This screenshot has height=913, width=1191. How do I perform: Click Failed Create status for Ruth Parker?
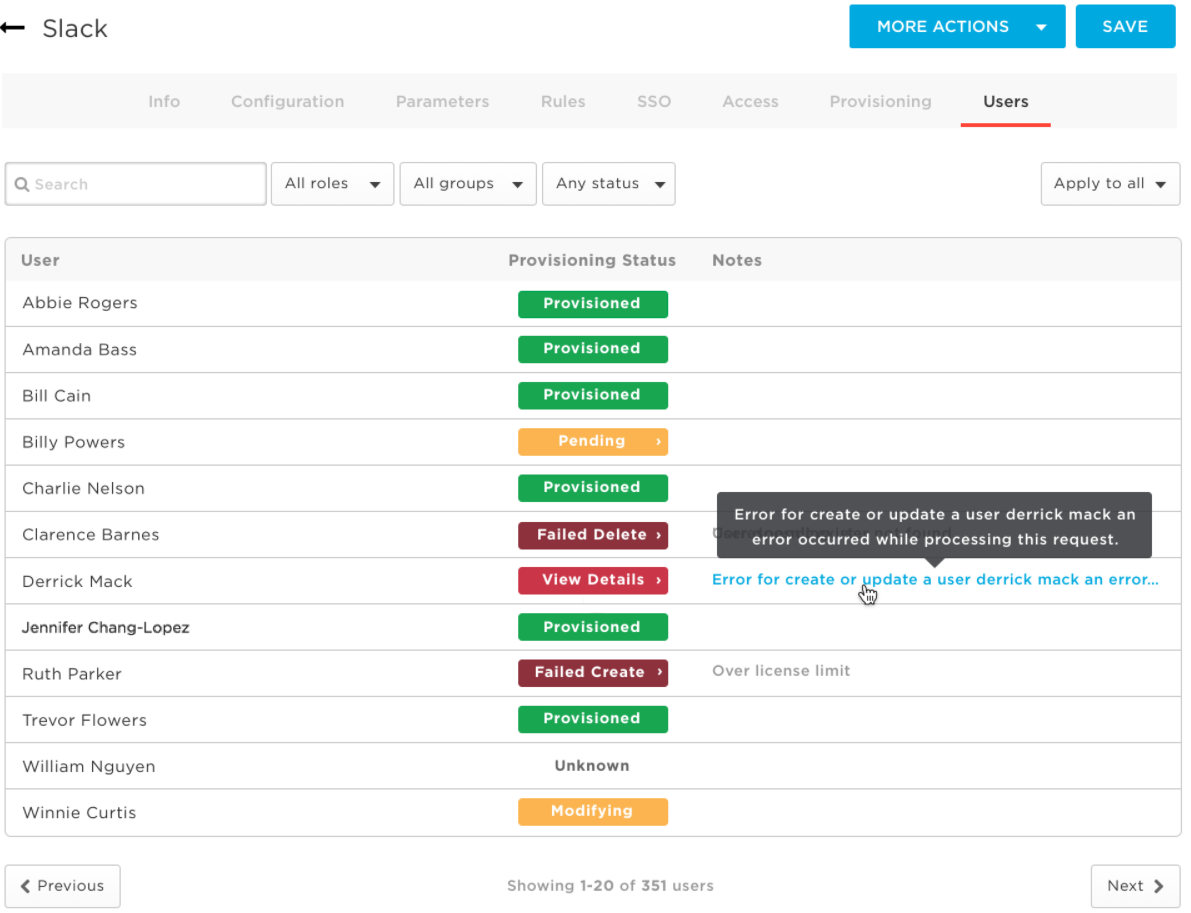(592, 673)
